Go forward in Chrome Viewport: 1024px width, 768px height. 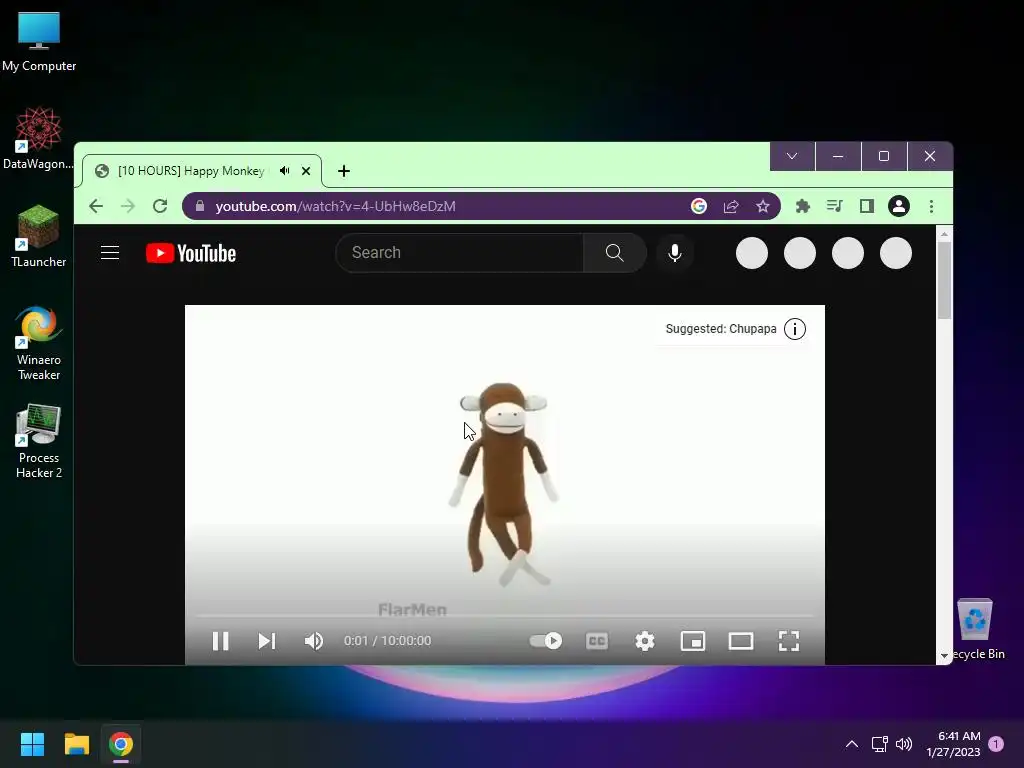(128, 206)
